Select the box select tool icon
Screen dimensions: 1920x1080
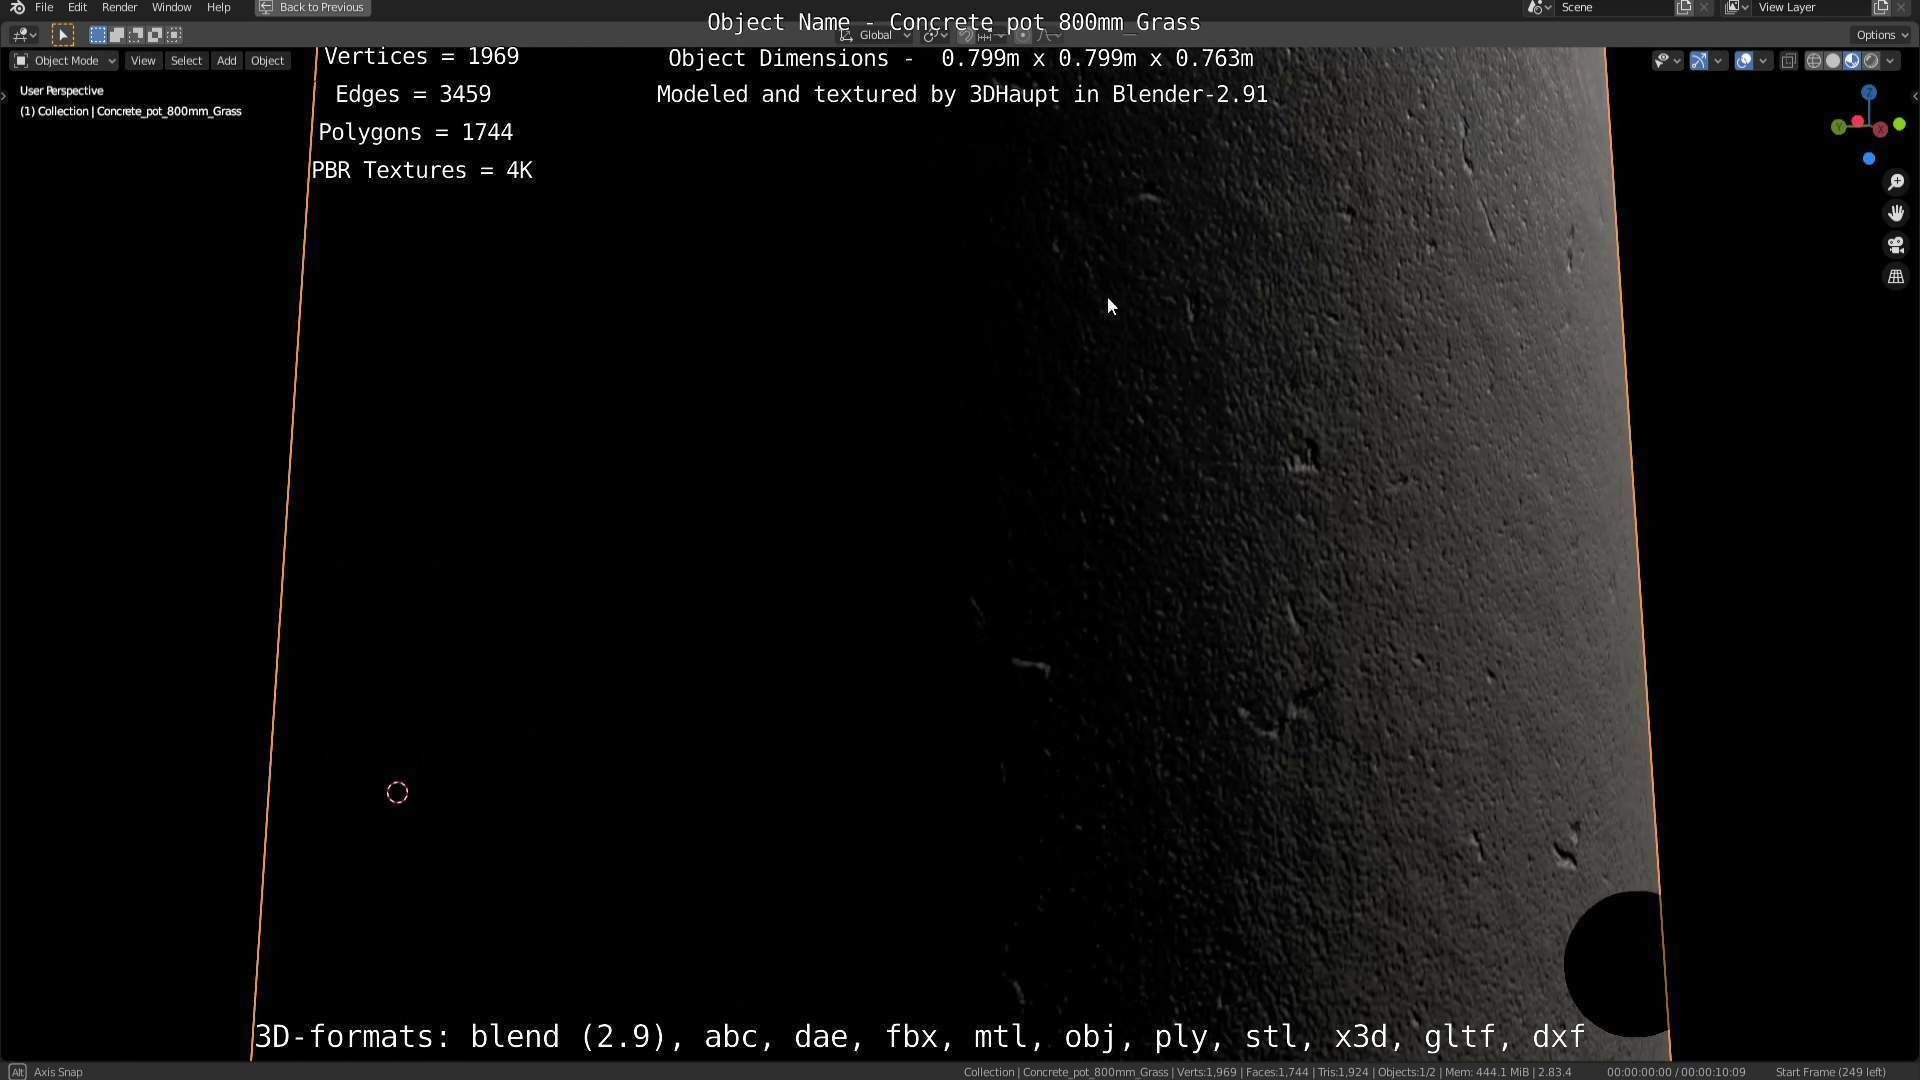click(x=62, y=35)
